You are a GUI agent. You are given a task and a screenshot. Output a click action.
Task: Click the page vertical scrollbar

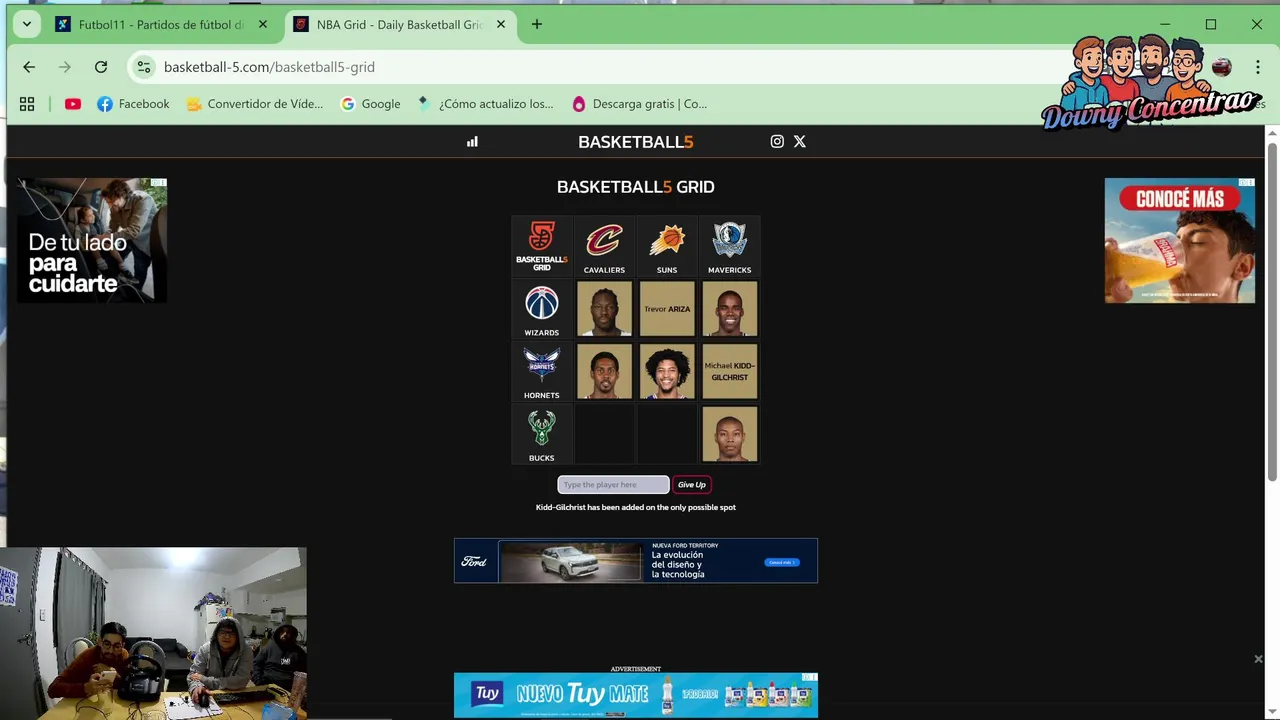(x=1272, y=310)
